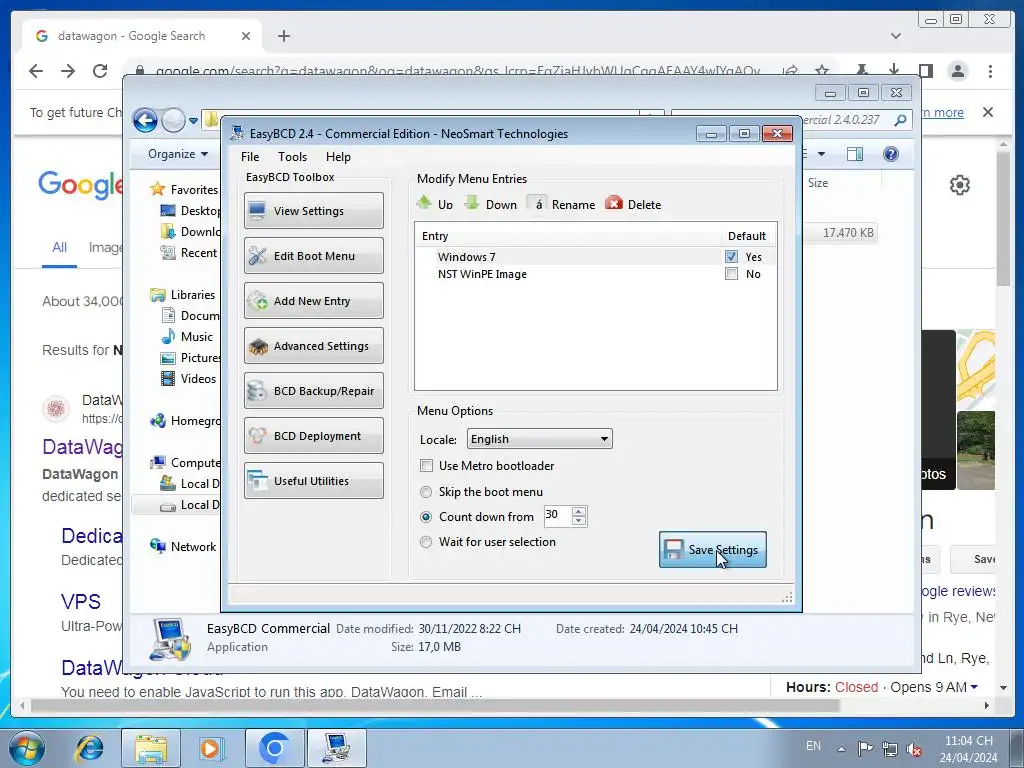Open the BCD Deployment section

point(313,436)
